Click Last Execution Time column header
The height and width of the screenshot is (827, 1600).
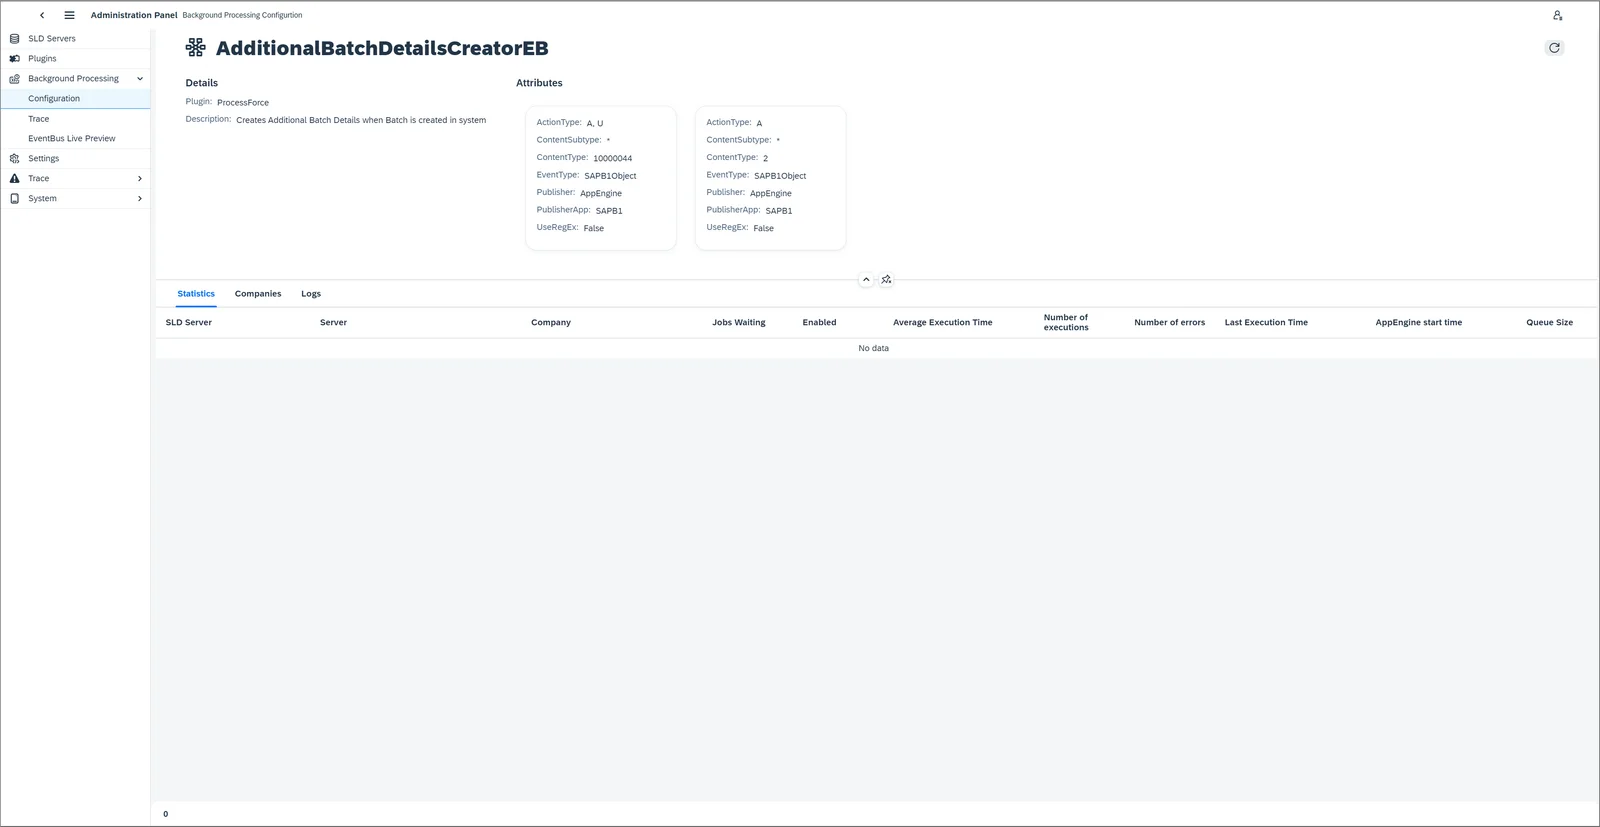(1266, 322)
